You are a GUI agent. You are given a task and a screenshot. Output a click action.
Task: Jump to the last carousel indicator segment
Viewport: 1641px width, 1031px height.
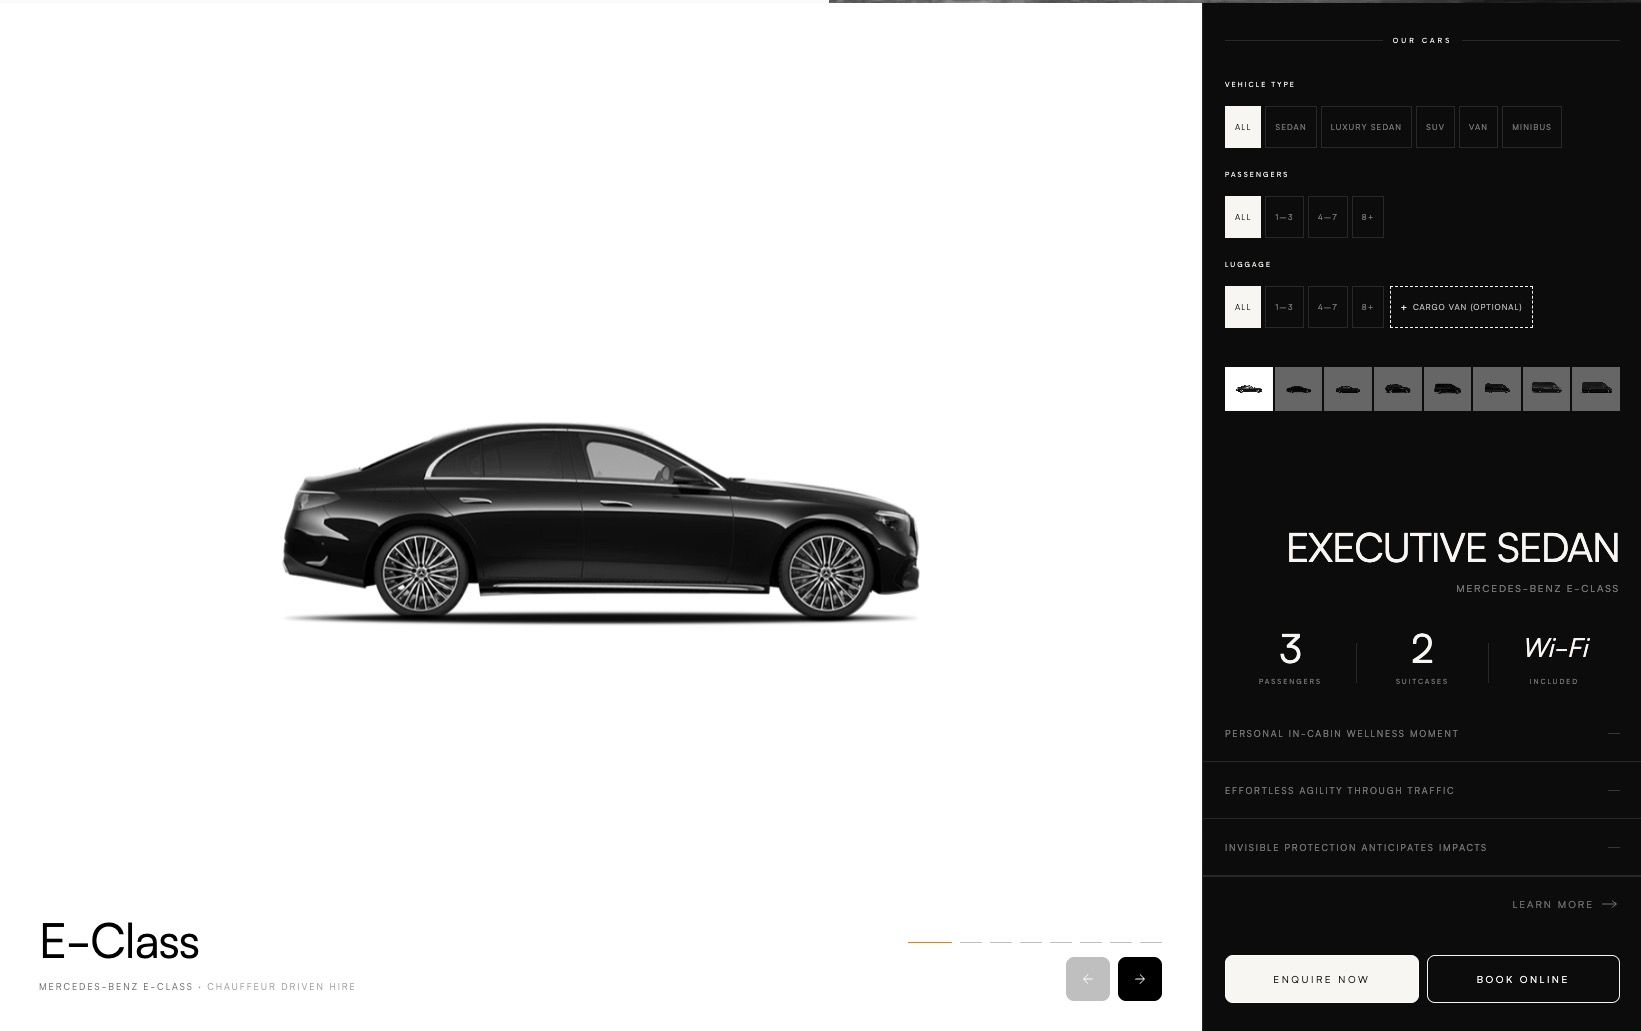(x=1151, y=942)
